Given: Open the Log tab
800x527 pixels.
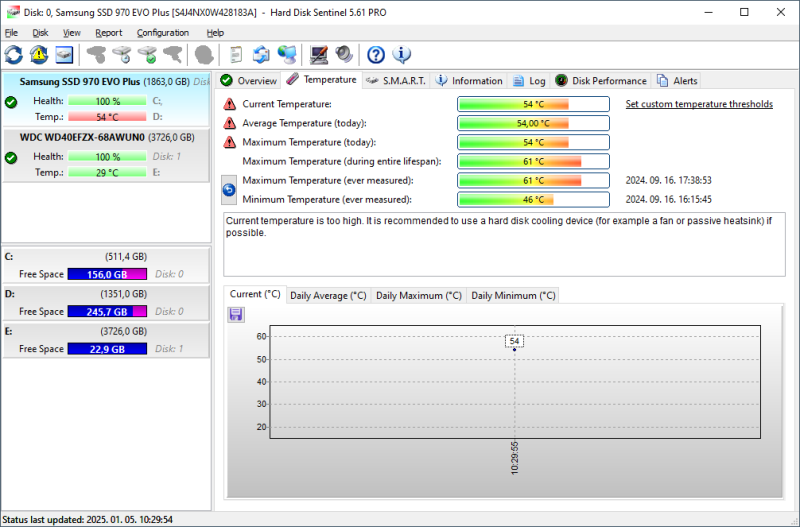Looking at the screenshot, I should click(x=529, y=81).
